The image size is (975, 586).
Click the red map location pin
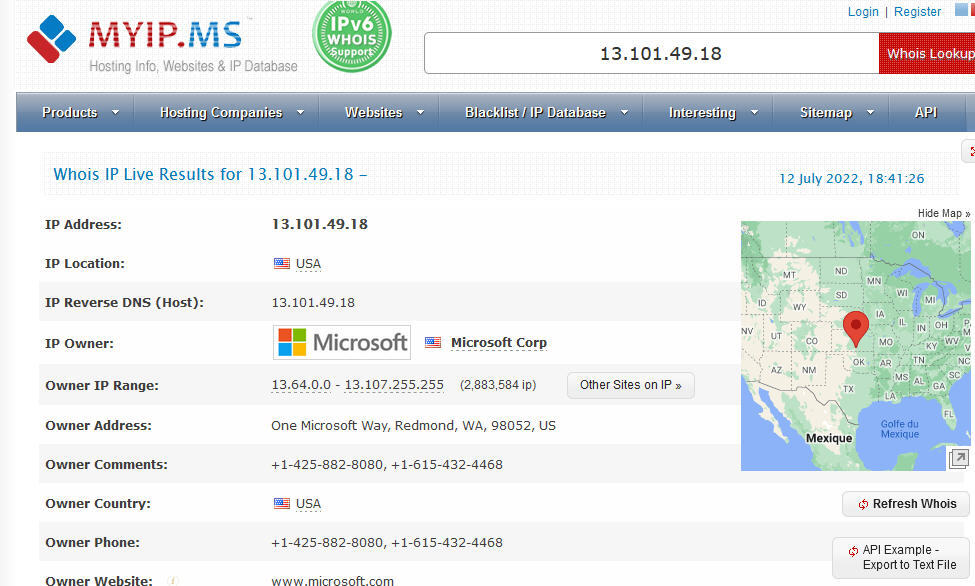click(856, 328)
